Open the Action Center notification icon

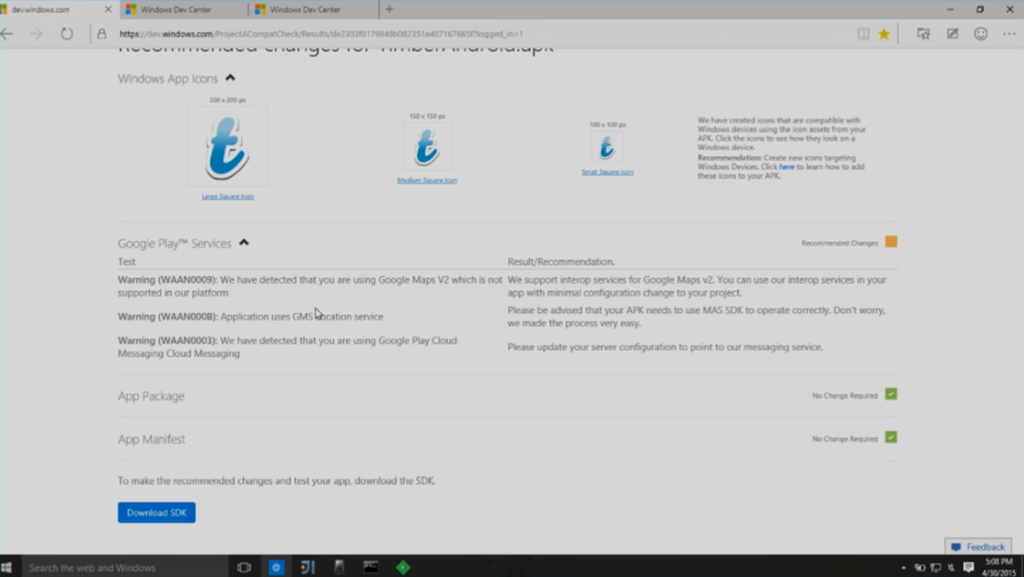[968, 567]
